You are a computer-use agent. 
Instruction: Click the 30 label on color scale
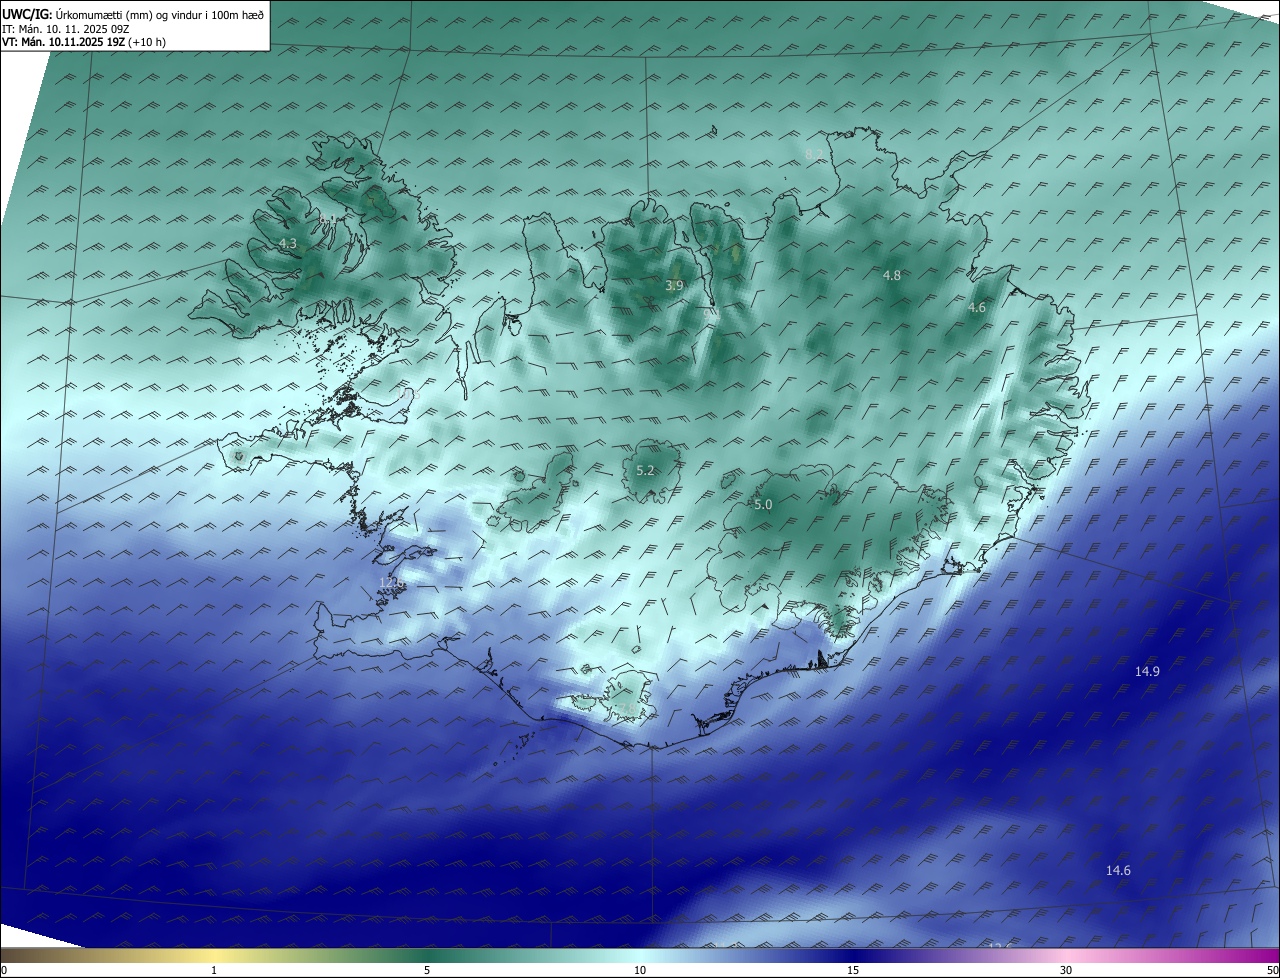point(1066,970)
